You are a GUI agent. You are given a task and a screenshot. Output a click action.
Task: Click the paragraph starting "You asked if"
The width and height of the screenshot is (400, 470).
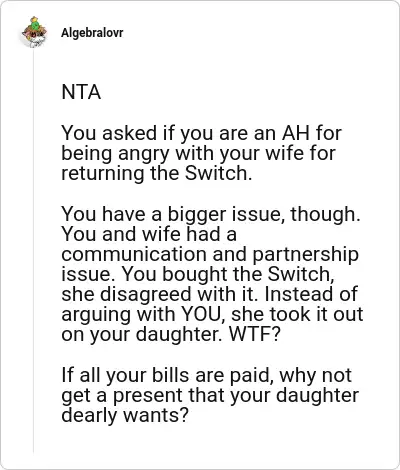201,153
